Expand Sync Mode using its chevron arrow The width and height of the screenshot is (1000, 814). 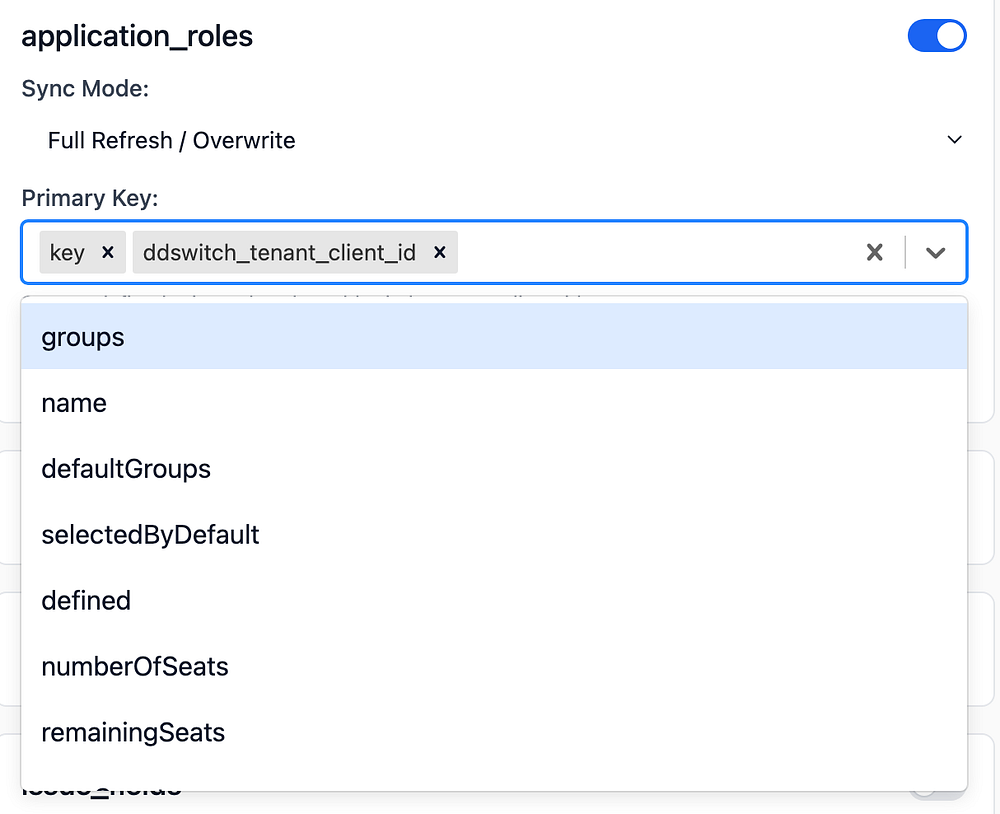click(x=954, y=141)
